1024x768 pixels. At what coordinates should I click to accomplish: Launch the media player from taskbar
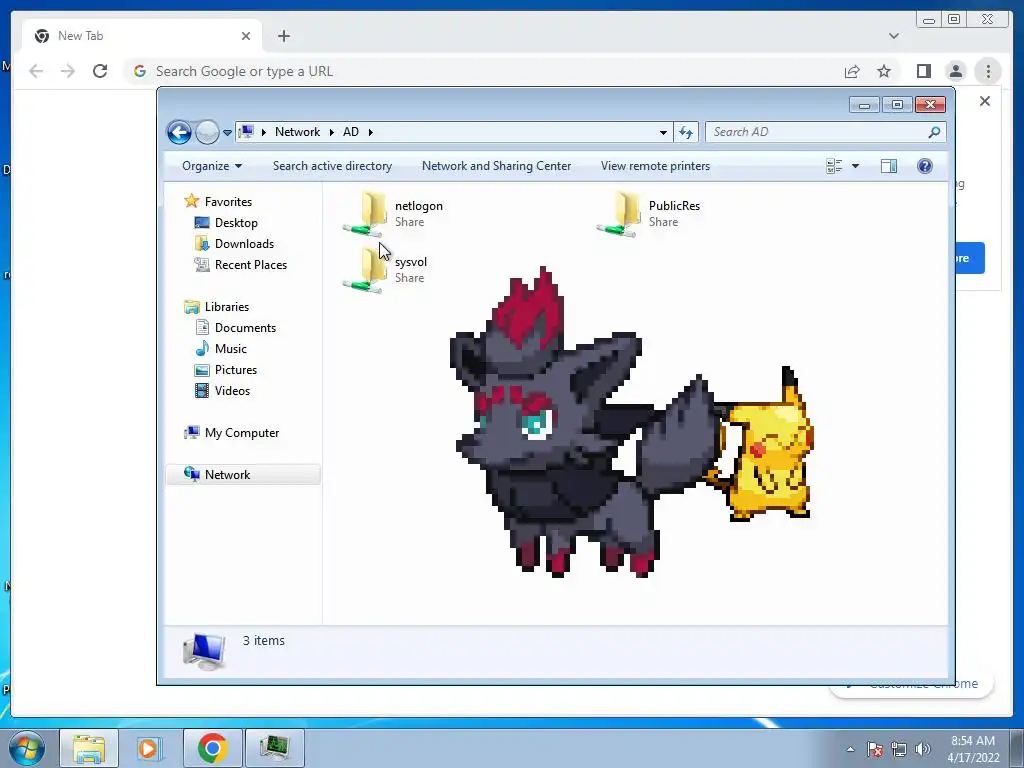(x=150, y=748)
